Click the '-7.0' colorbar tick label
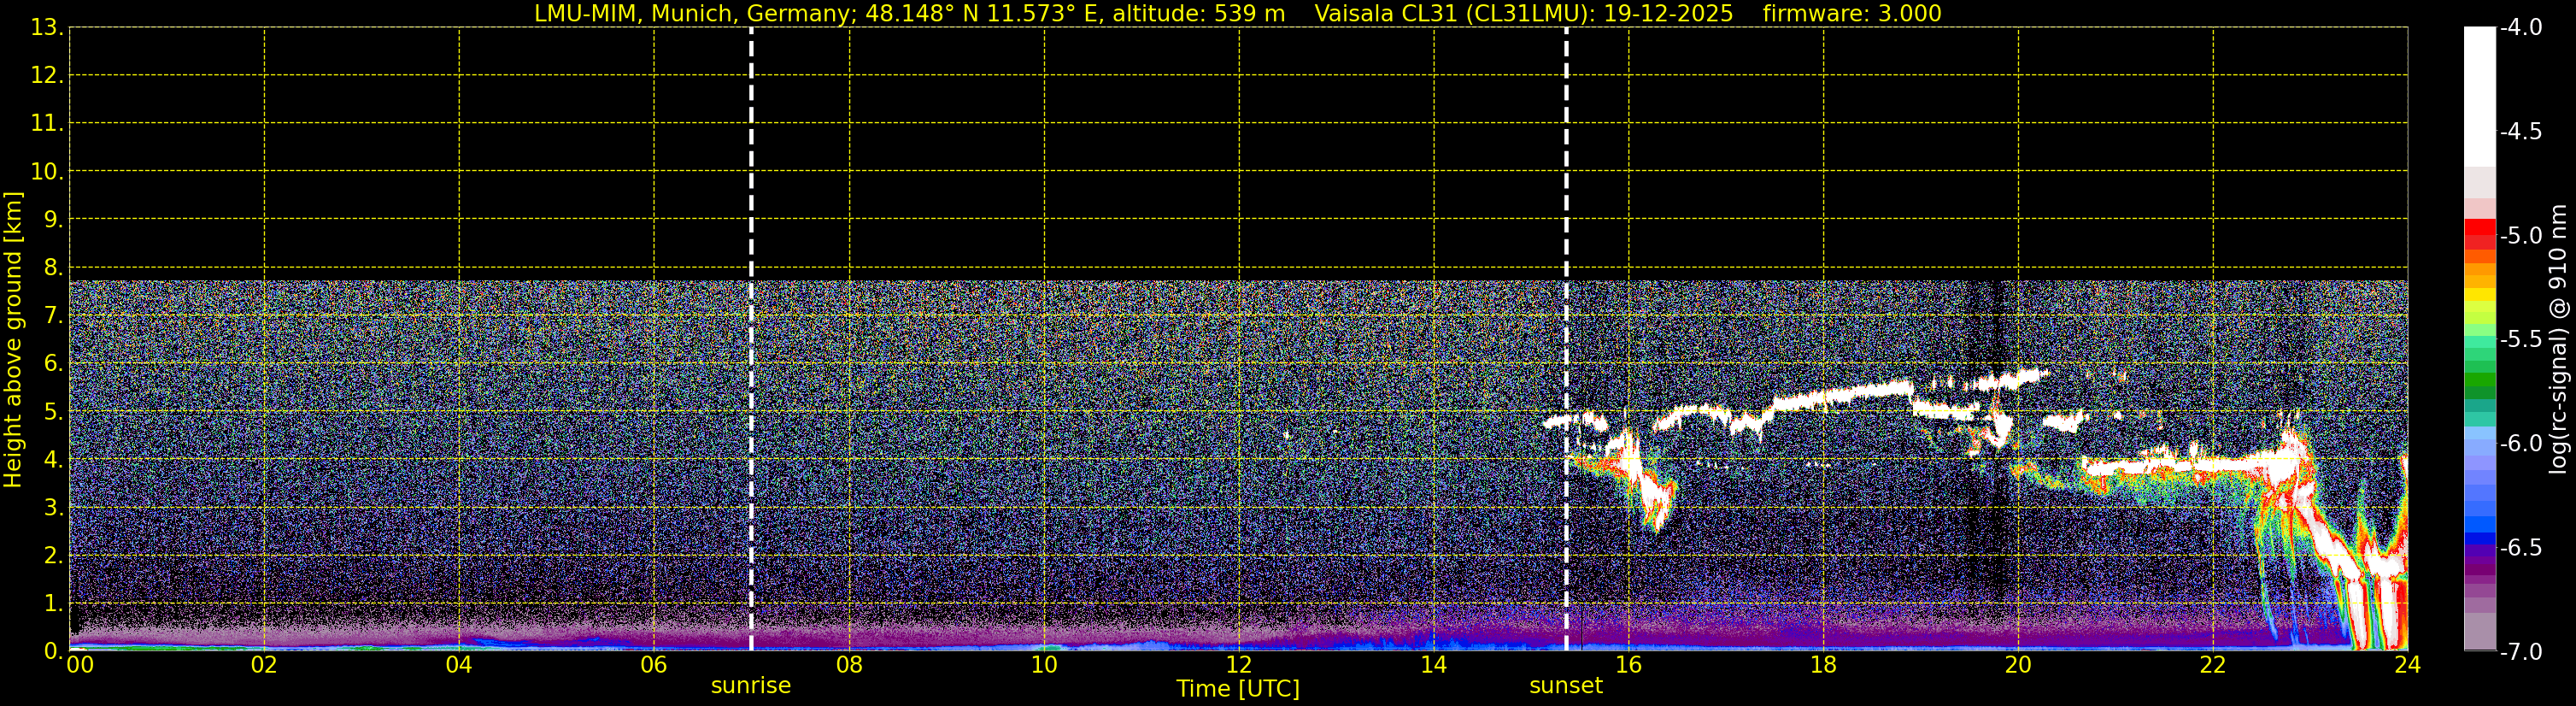2576x706 pixels. pos(2520,652)
